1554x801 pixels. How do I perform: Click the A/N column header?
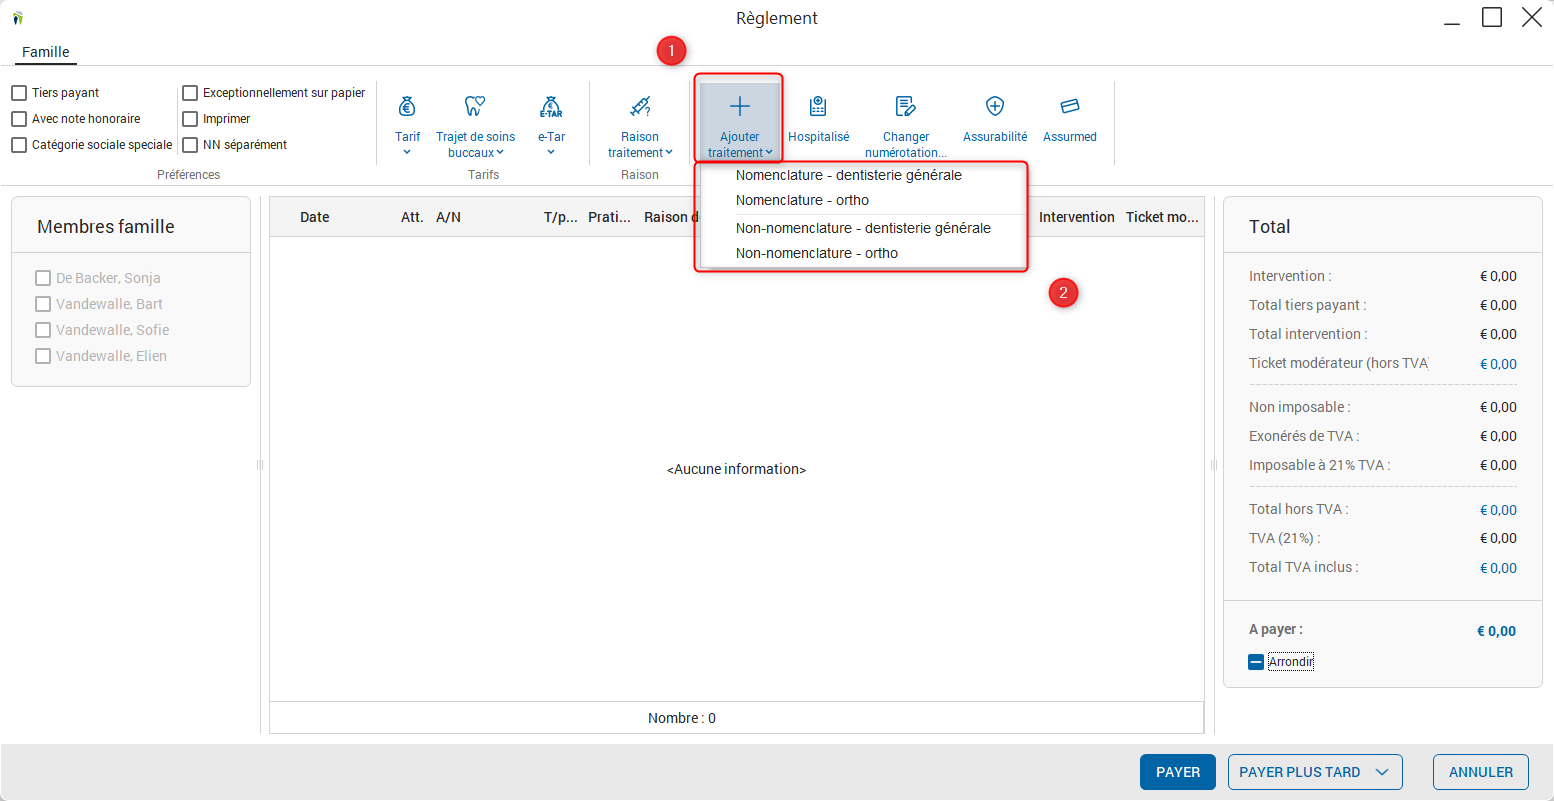pyautogui.click(x=448, y=217)
